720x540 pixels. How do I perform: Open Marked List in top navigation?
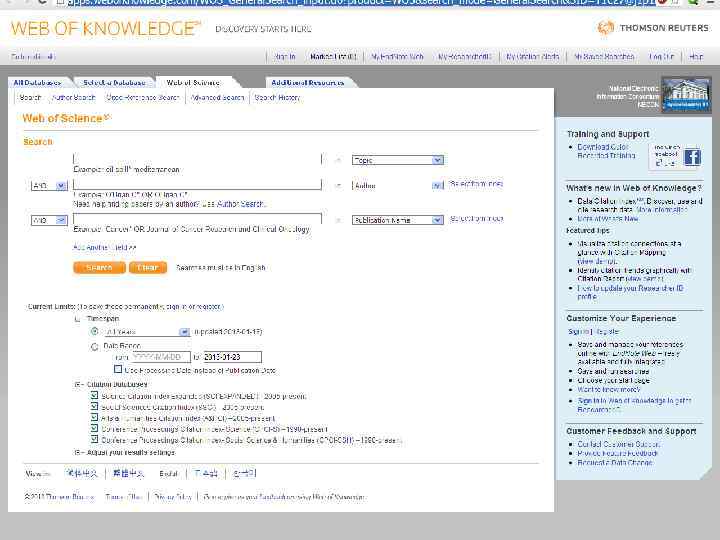click(333, 56)
